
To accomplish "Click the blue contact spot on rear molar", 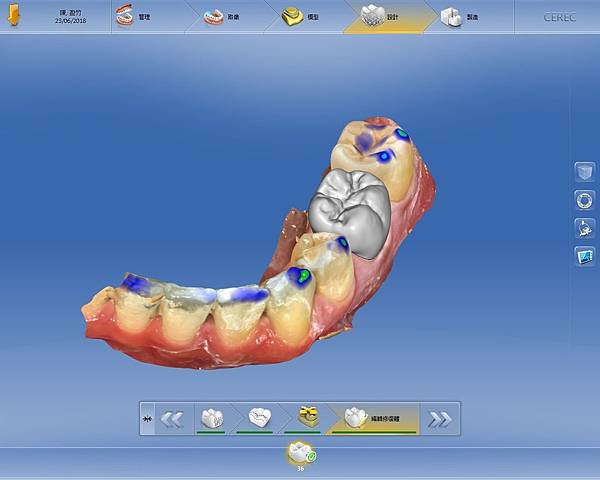I will click(383, 156).
